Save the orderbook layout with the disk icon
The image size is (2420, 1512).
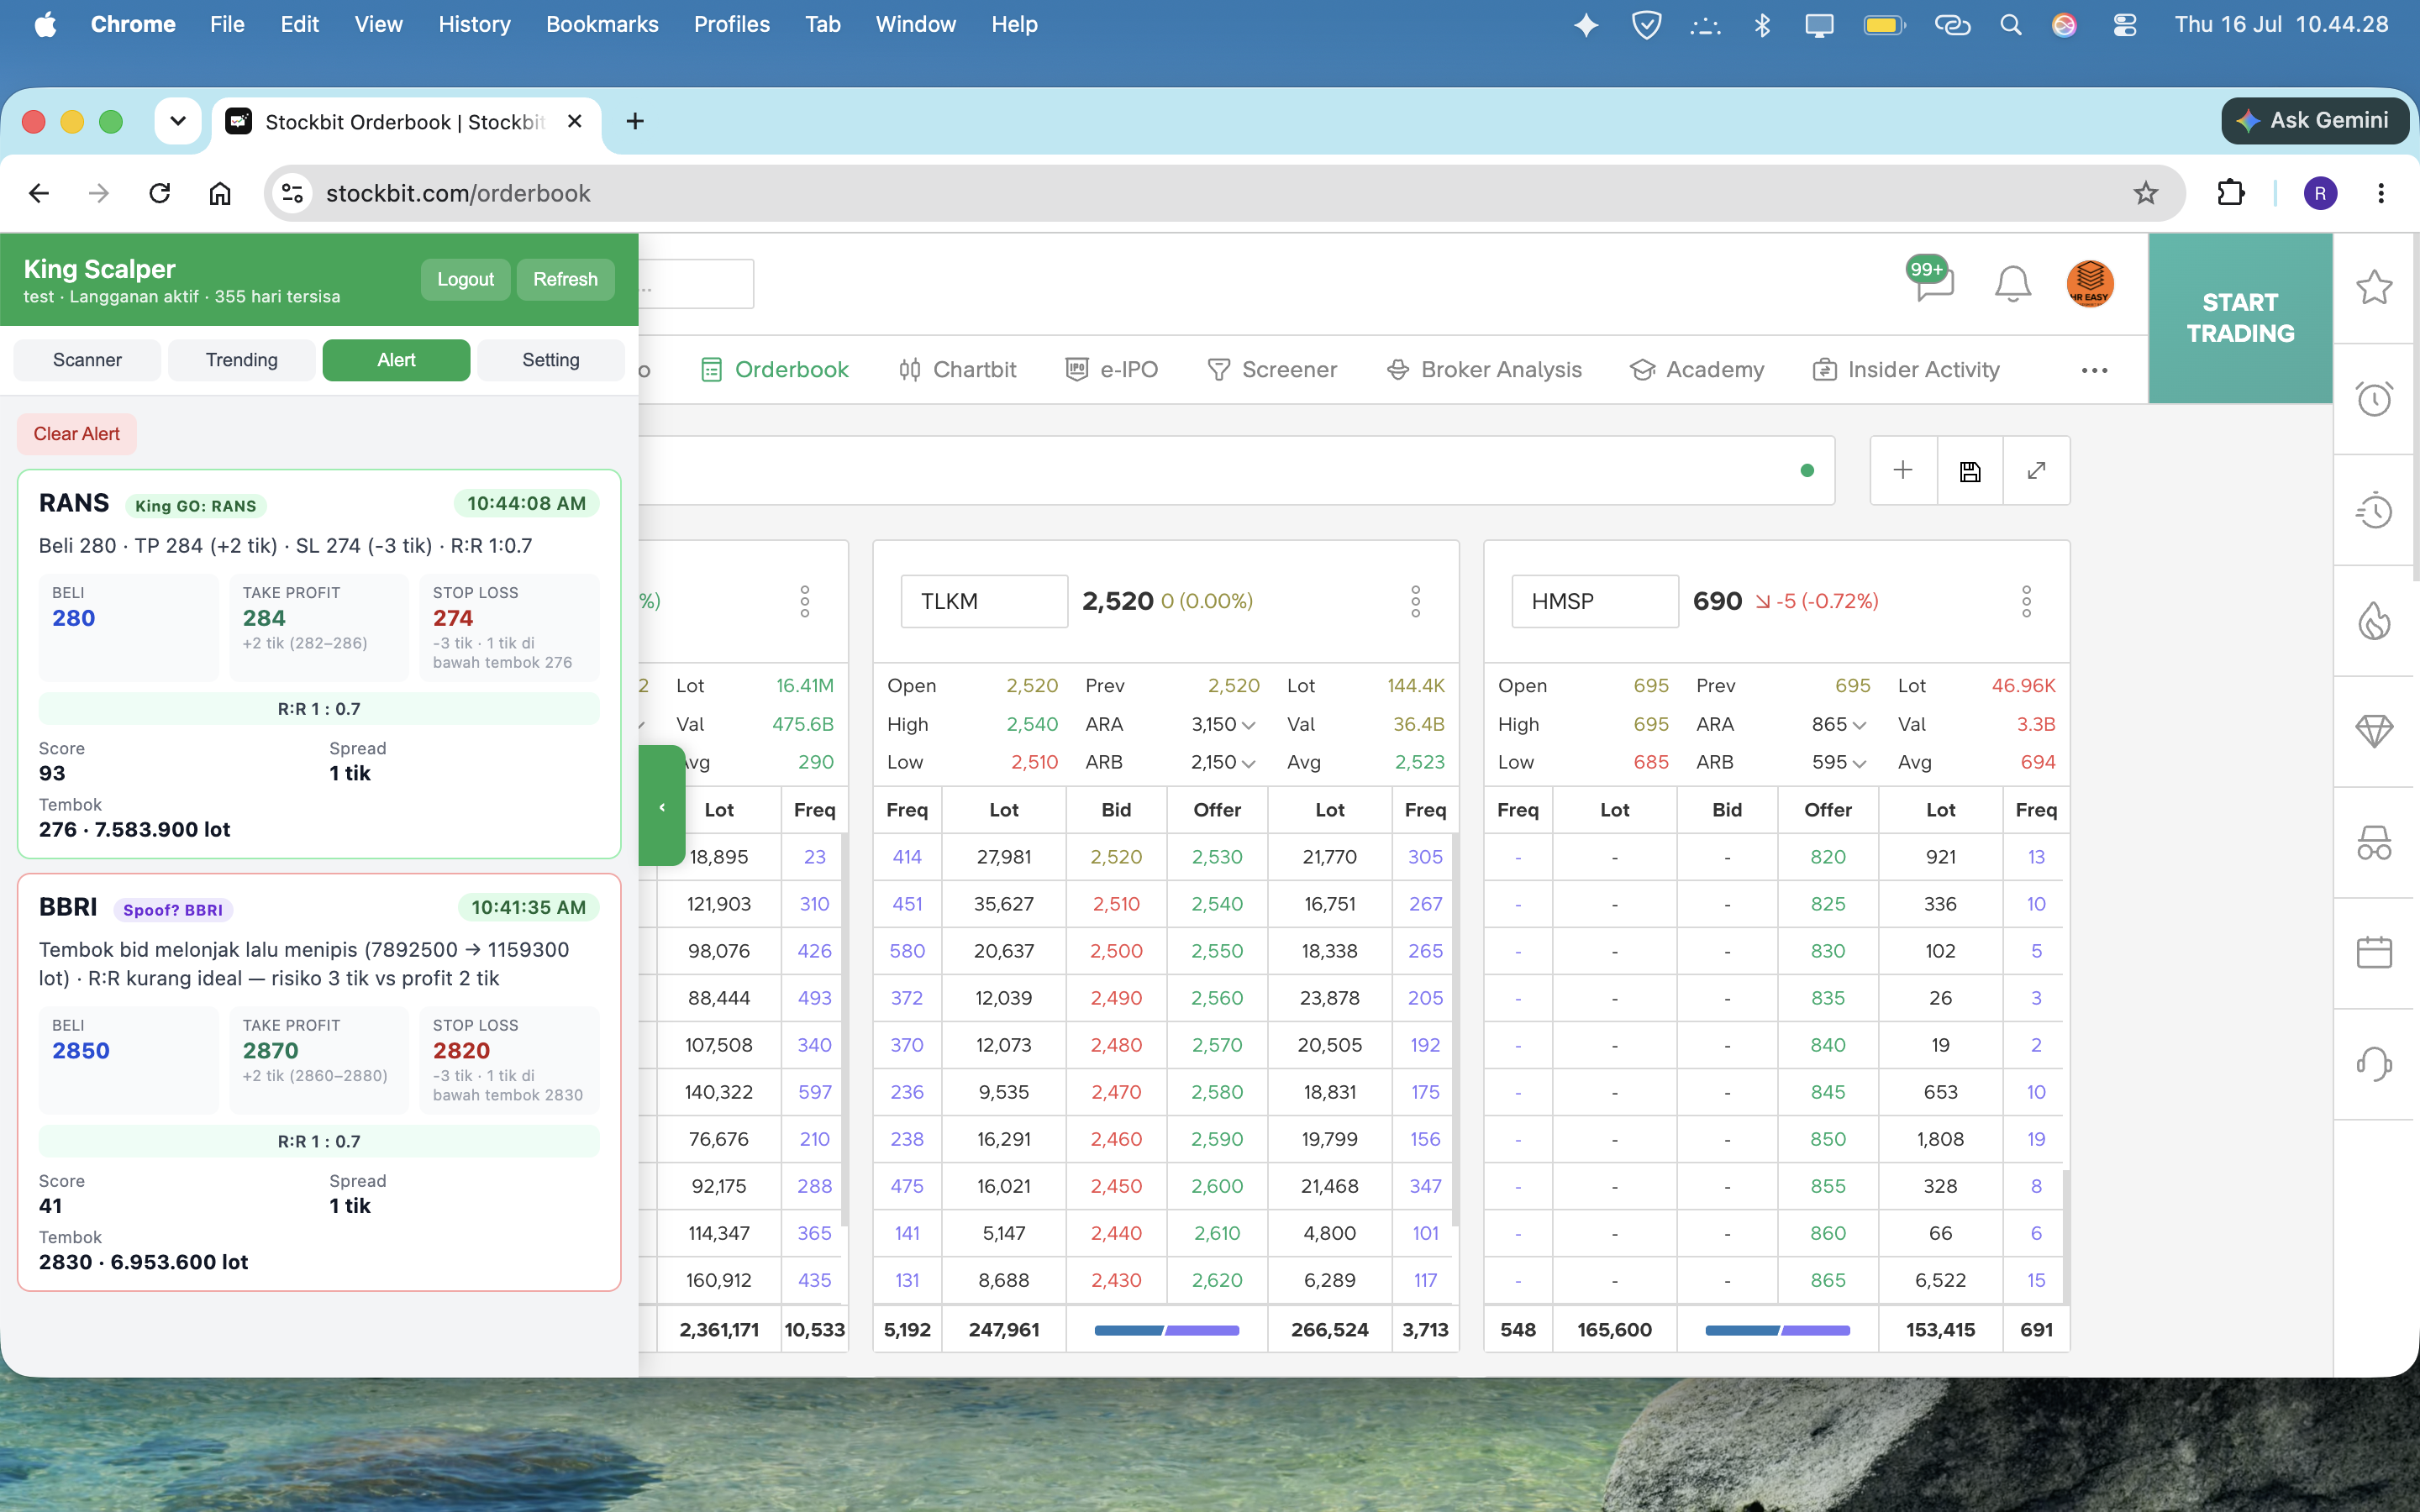1970,471
